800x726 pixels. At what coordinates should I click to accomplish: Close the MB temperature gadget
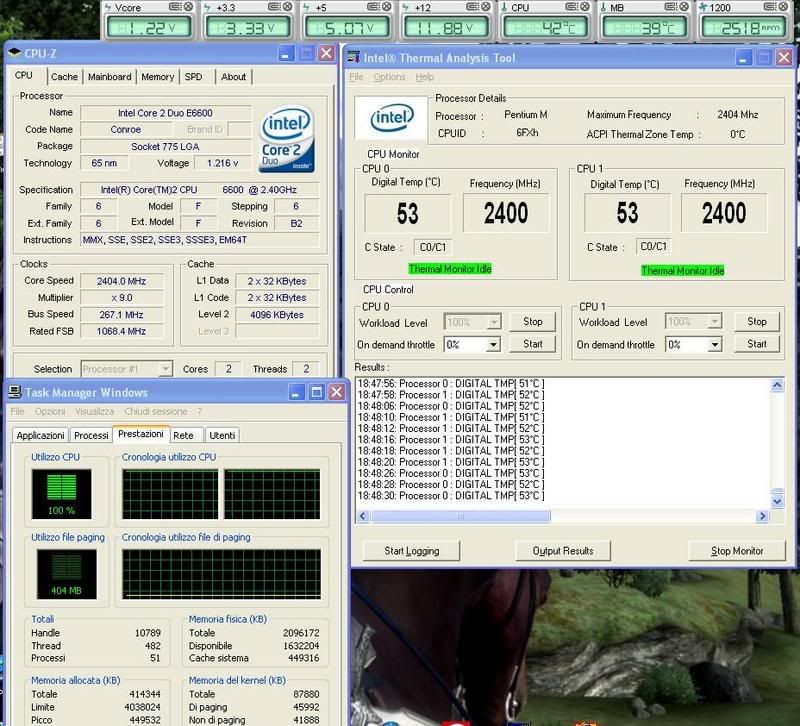[x=683, y=7]
